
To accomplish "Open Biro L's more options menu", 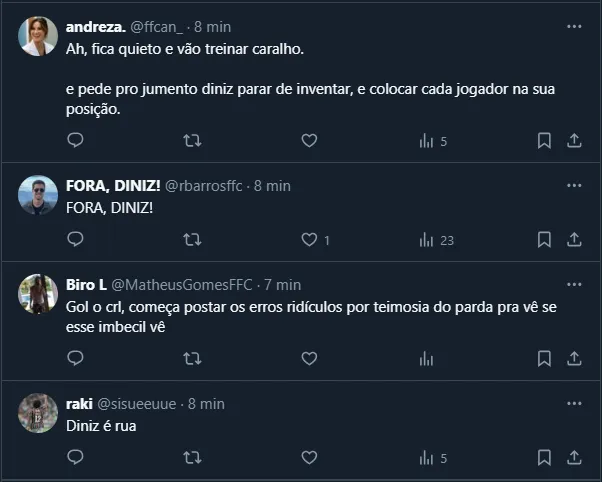I will pyautogui.click(x=573, y=284).
